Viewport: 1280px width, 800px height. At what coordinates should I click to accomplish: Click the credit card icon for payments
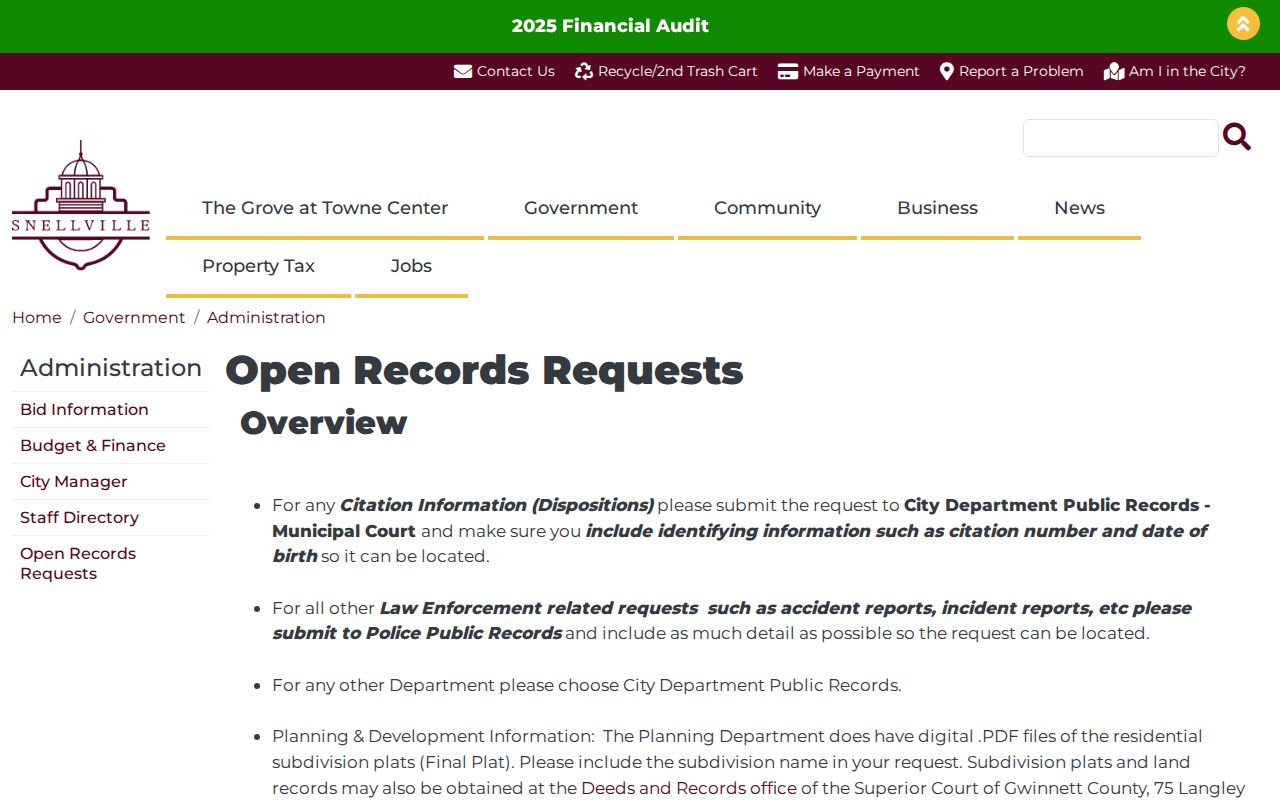(x=788, y=71)
